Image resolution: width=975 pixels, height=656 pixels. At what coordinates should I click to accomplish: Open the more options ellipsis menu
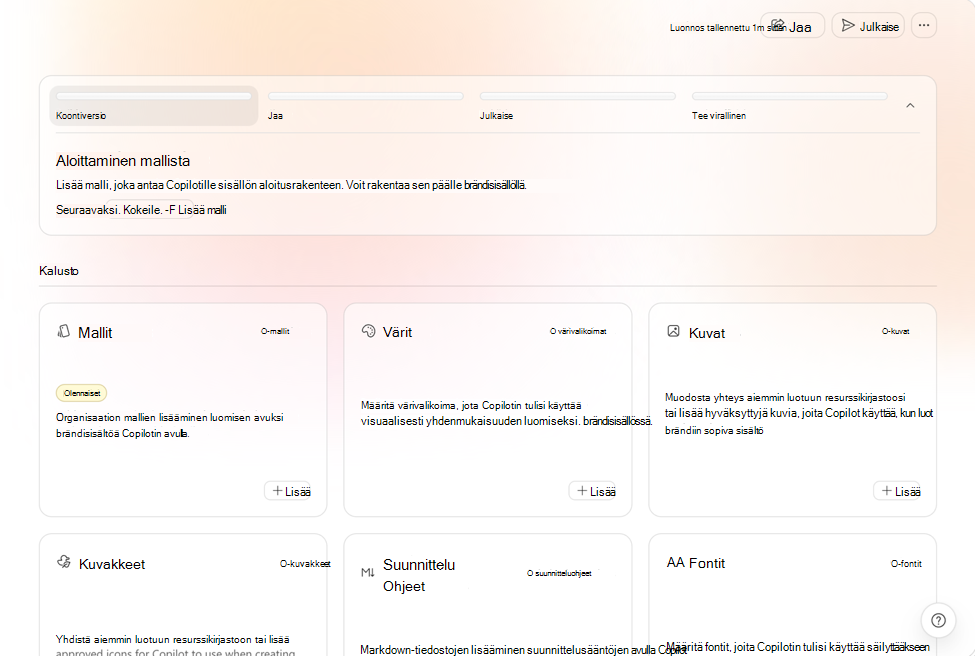click(x=924, y=25)
